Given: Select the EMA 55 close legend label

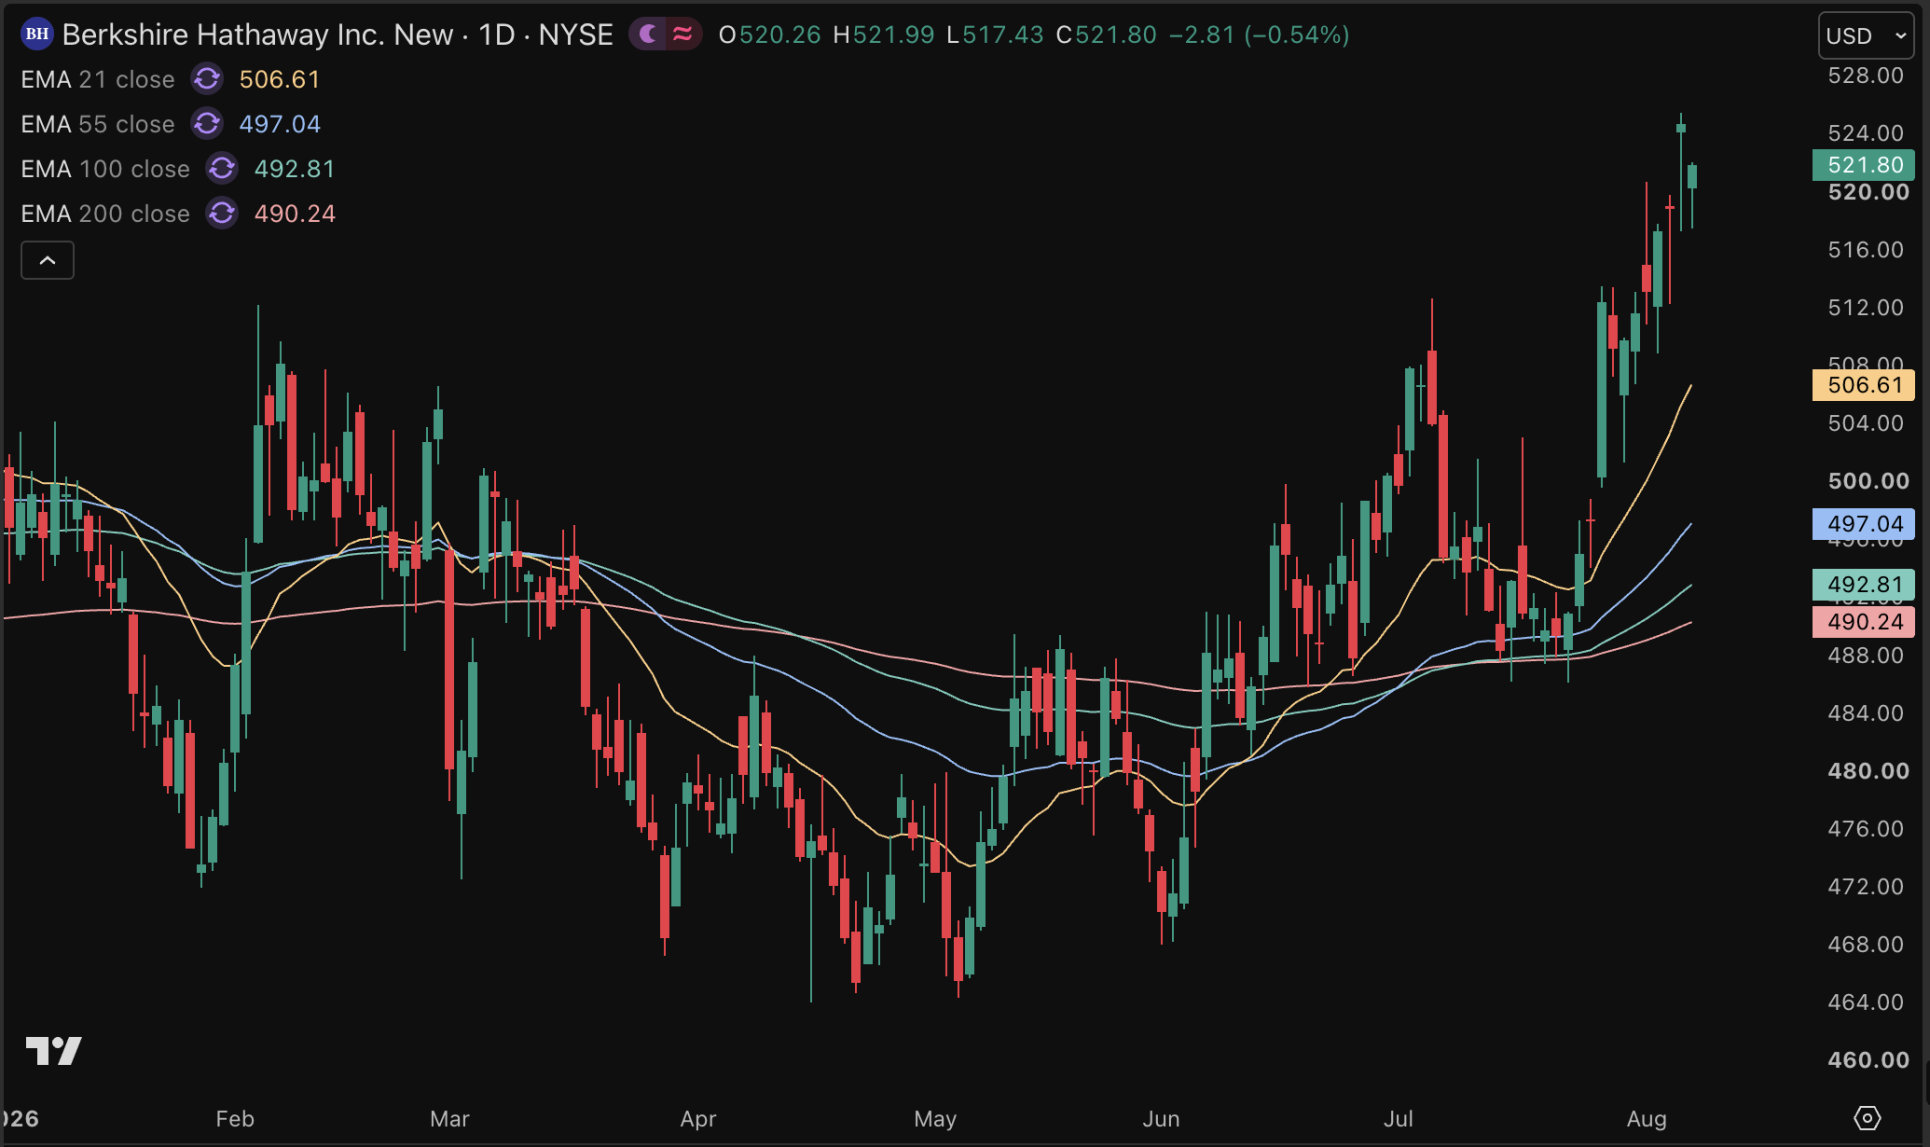Looking at the screenshot, I should coord(98,124).
